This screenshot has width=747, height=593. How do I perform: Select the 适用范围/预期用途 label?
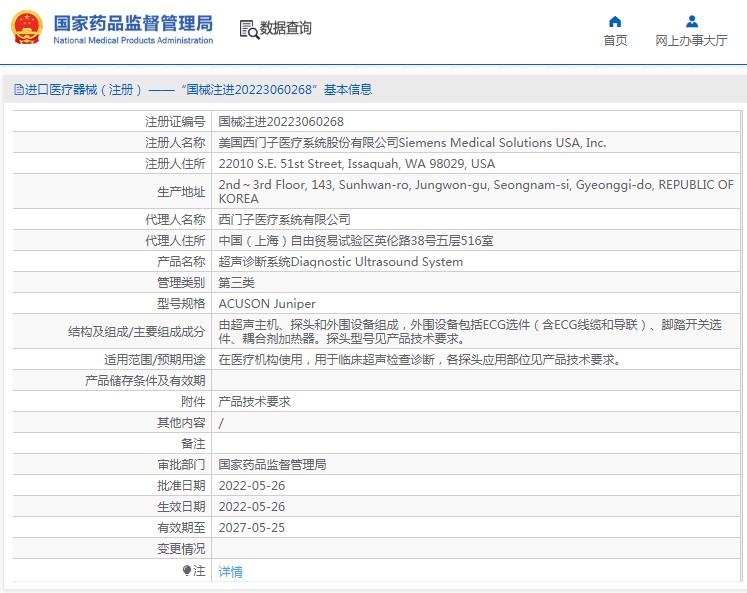pyautogui.click(x=155, y=360)
